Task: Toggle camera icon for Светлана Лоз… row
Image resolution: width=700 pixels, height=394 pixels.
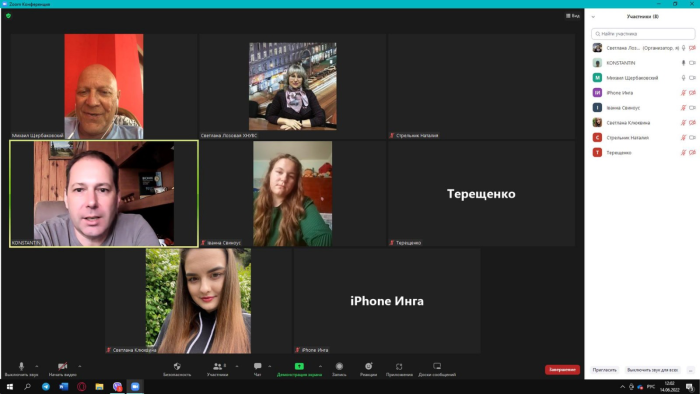Action: pyautogui.click(x=692, y=48)
